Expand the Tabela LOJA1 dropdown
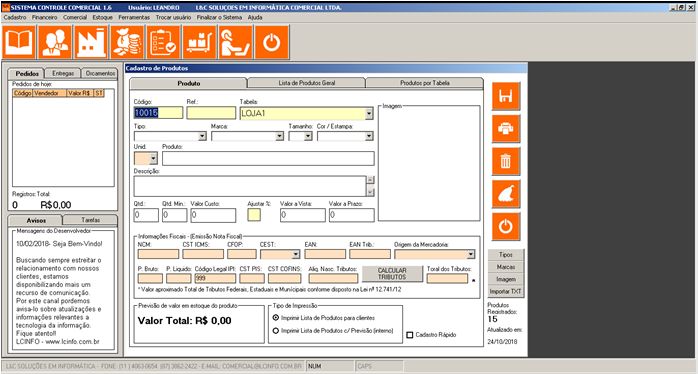 [369, 114]
